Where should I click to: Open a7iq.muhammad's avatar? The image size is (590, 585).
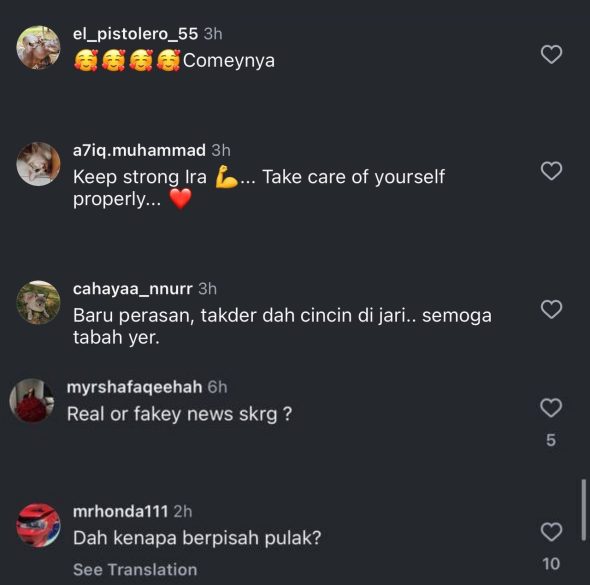click(38, 164)
